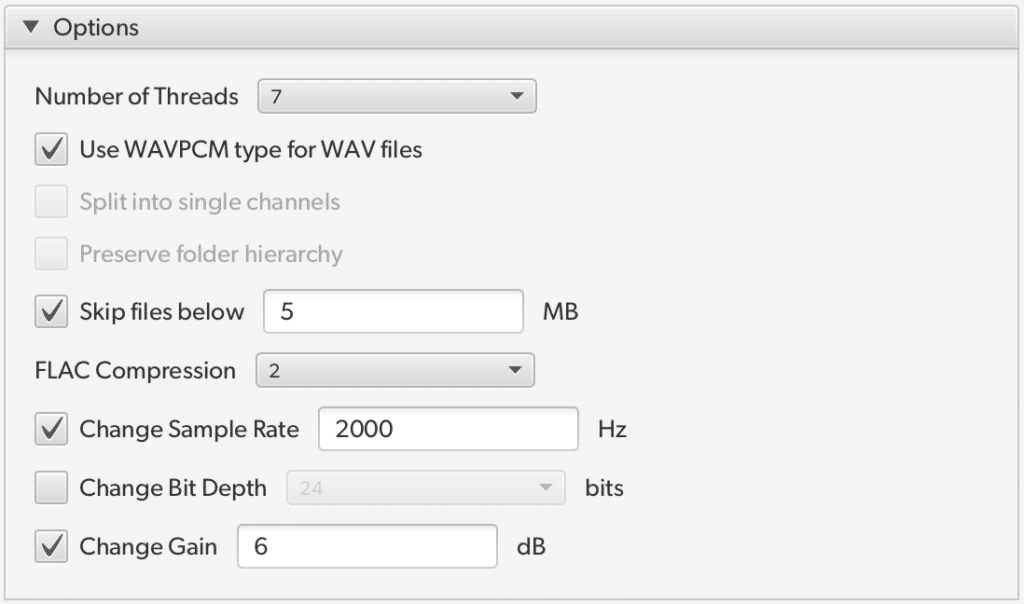Enable the Preserve folder hierarchy checkbox
1024x604 pixels.
tap(51, 254)
